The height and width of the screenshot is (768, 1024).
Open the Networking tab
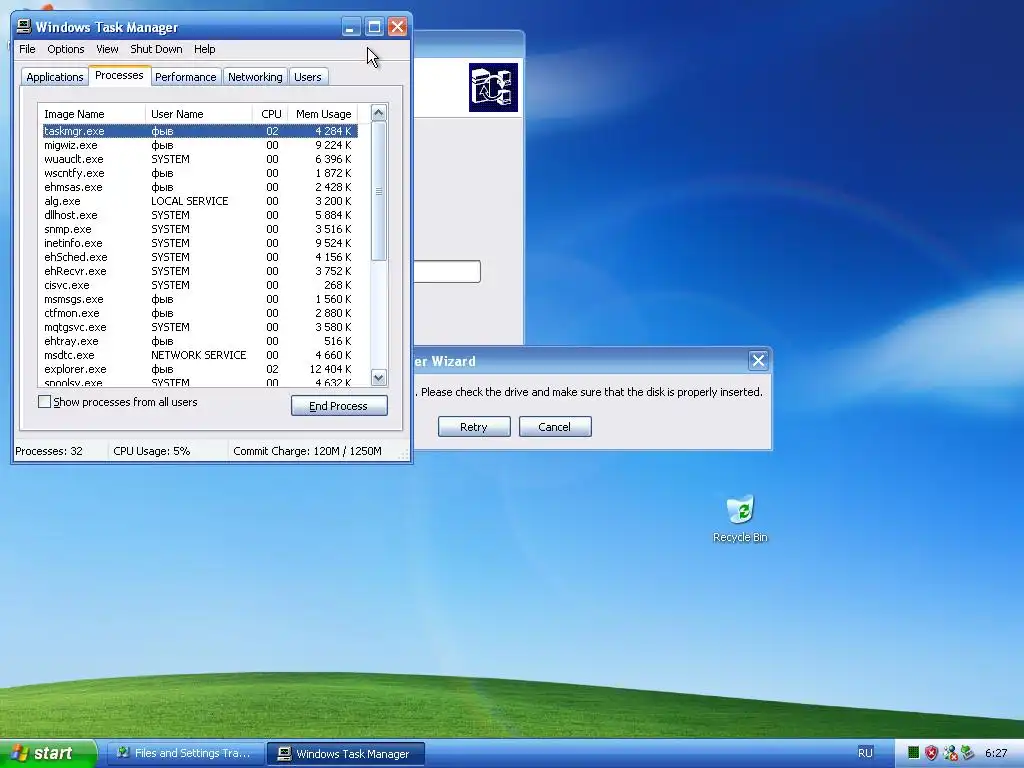255,76
